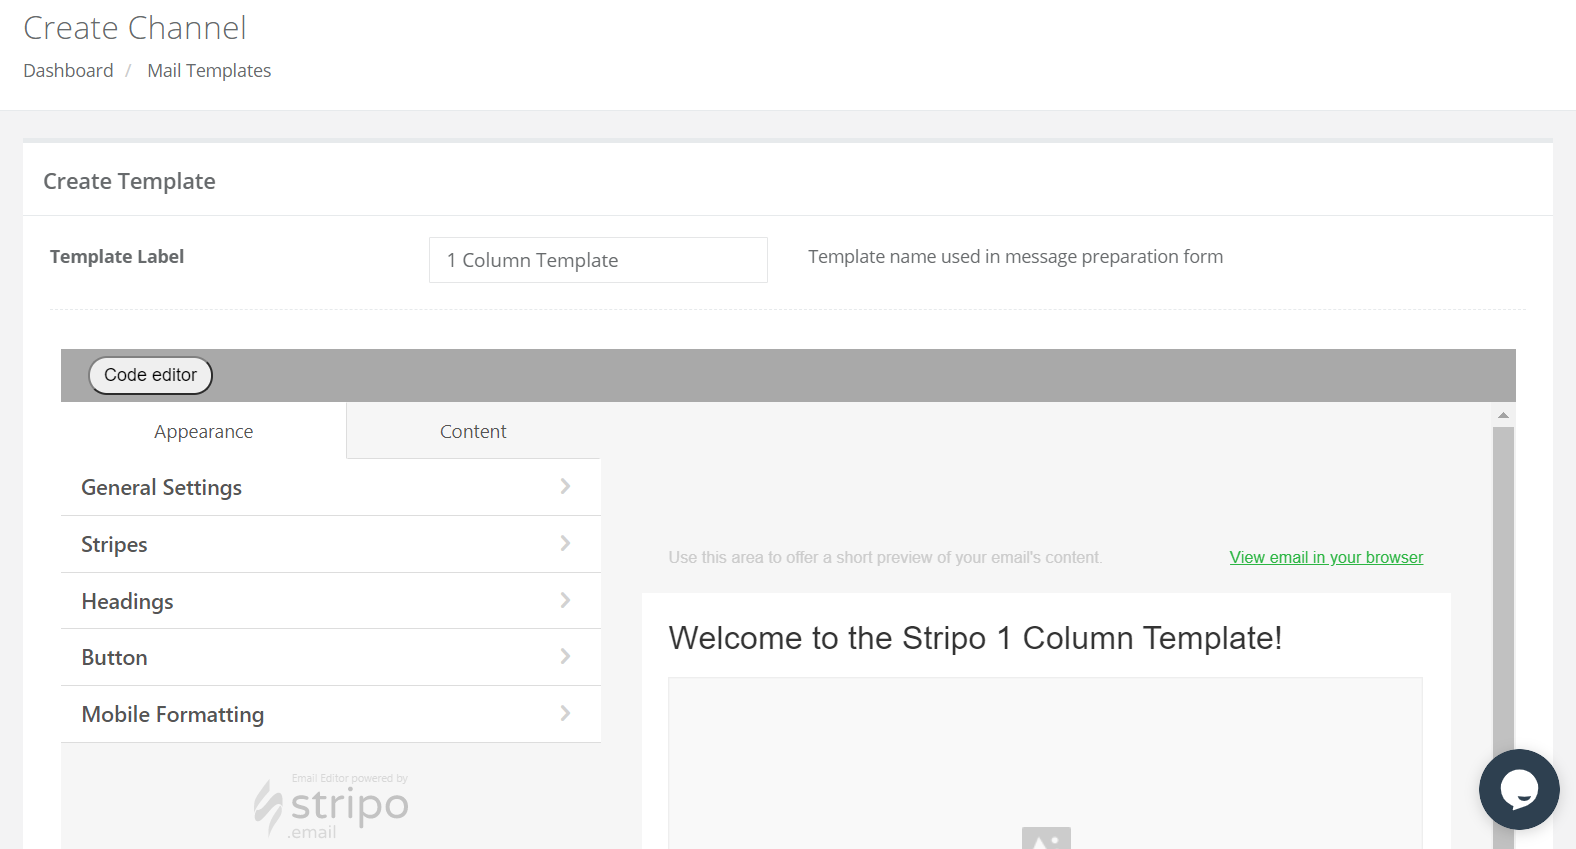Follow View email in your browser link
Screen dimensions: 1576x849
pyautogui.click(x=1326, y=557)
